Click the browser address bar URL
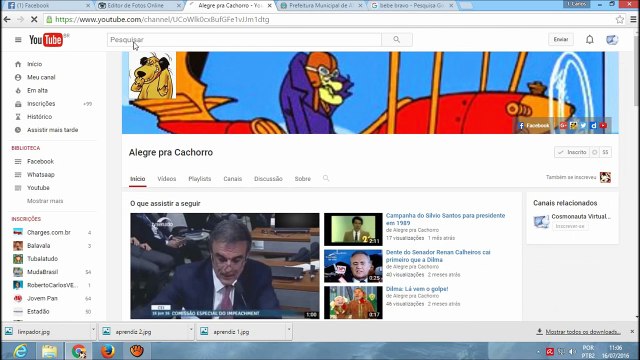The width and height of the screenshot is (640, 360). click(x=162, y=19)
